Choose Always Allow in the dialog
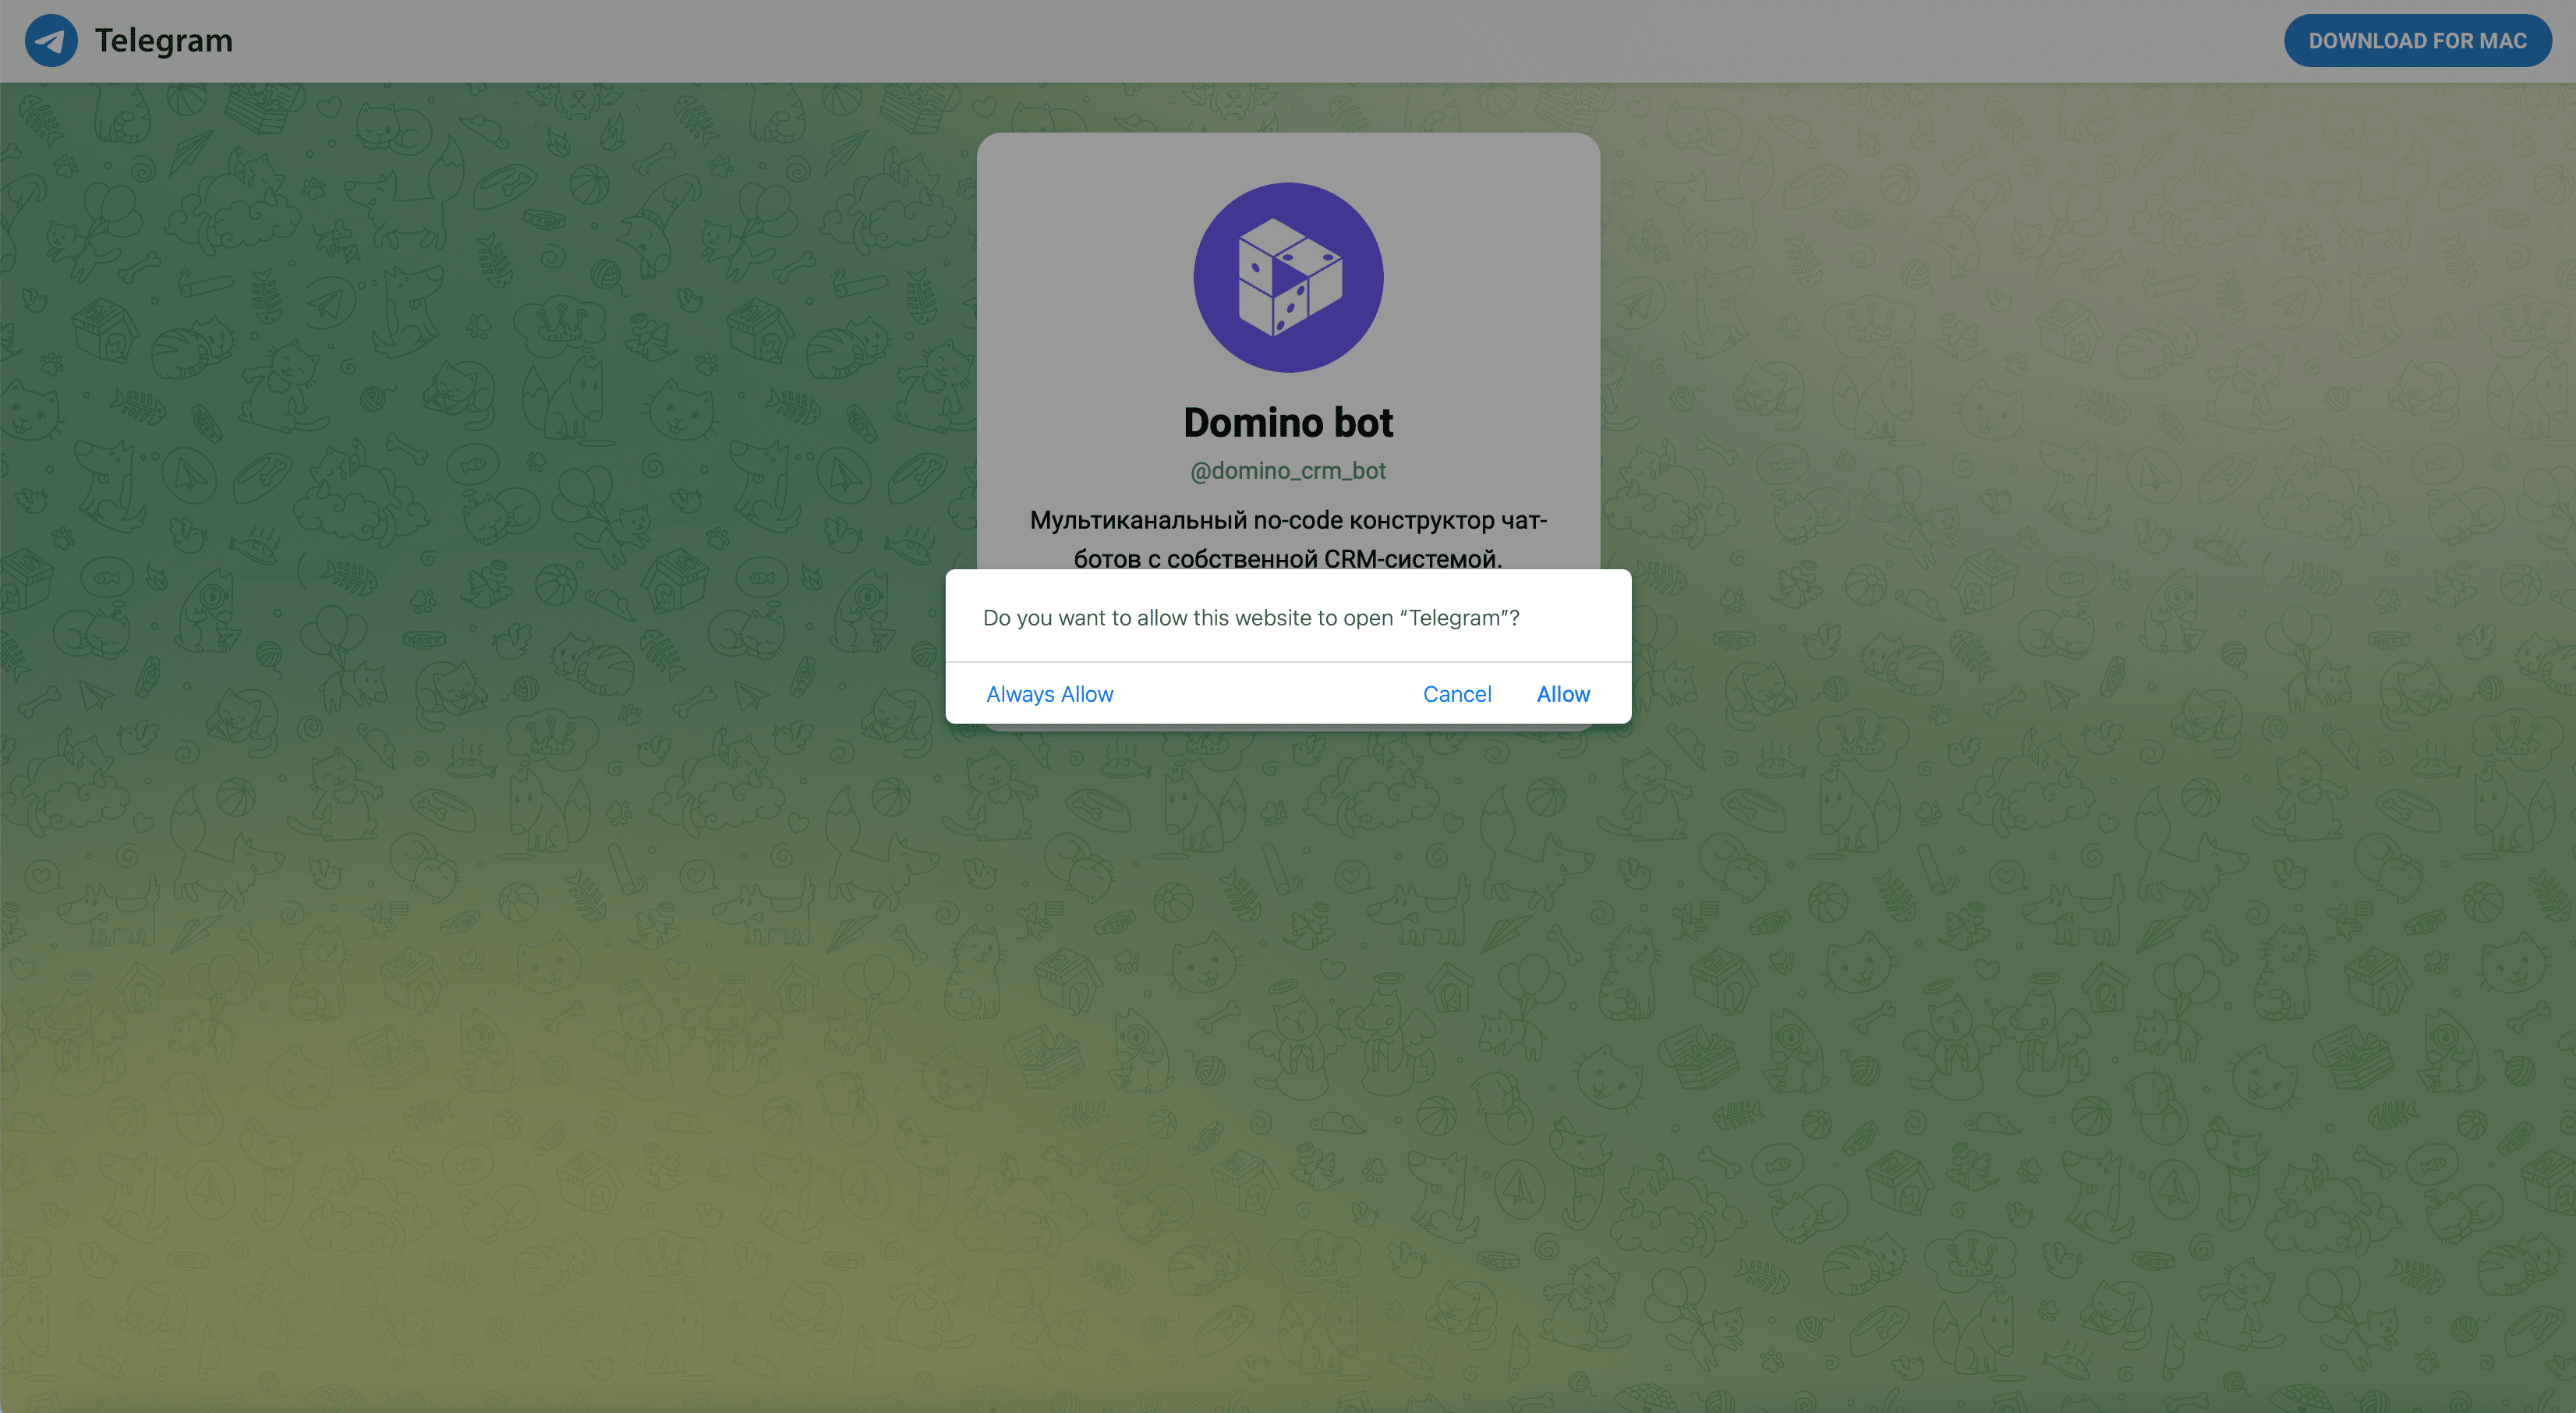The width and height of the screenshot is (2576, 1413). 1049,694
